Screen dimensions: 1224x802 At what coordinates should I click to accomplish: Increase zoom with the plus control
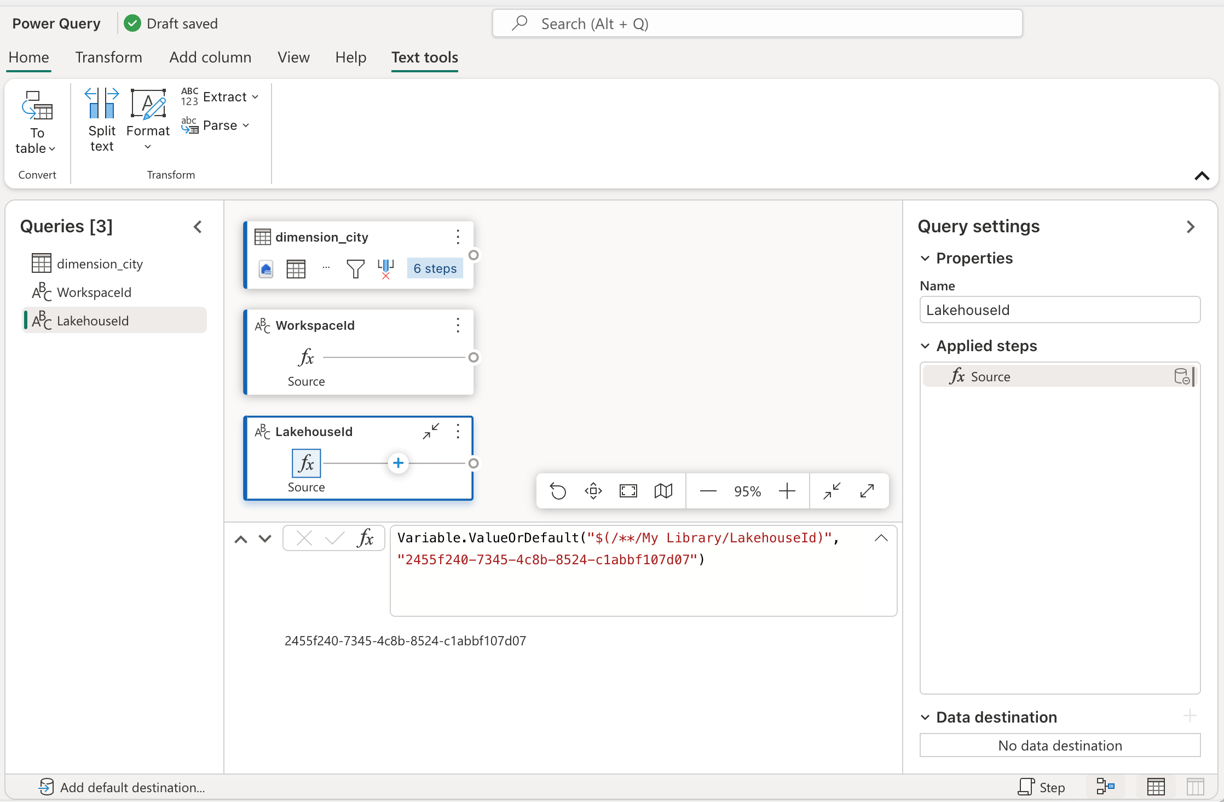787,491
